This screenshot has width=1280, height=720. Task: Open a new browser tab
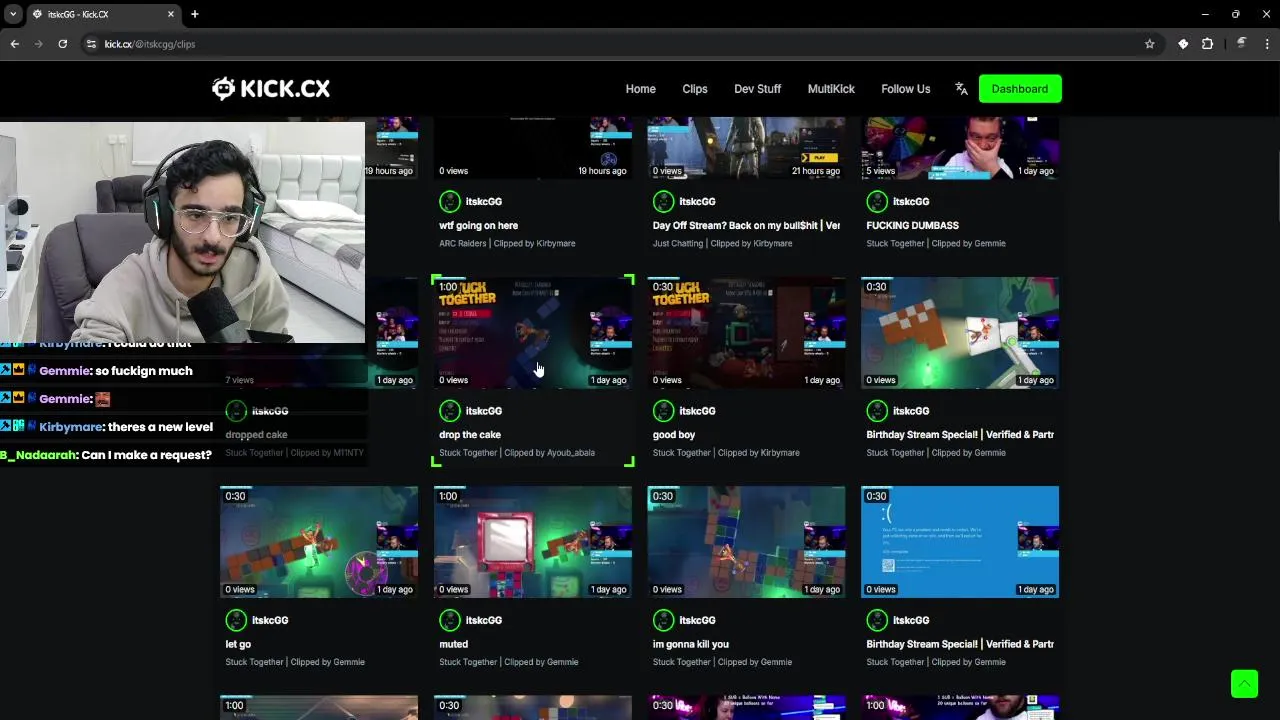(195, 14)
